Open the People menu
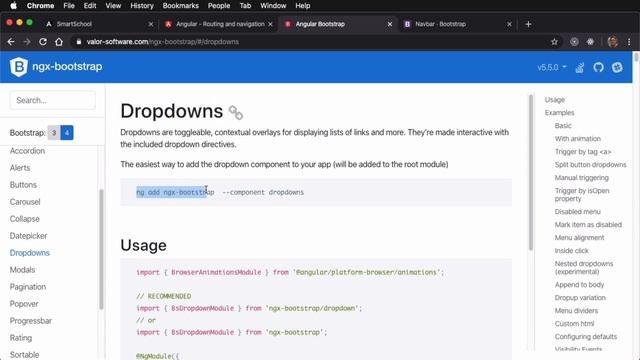The image size is (640, 360). coord(219,6)
